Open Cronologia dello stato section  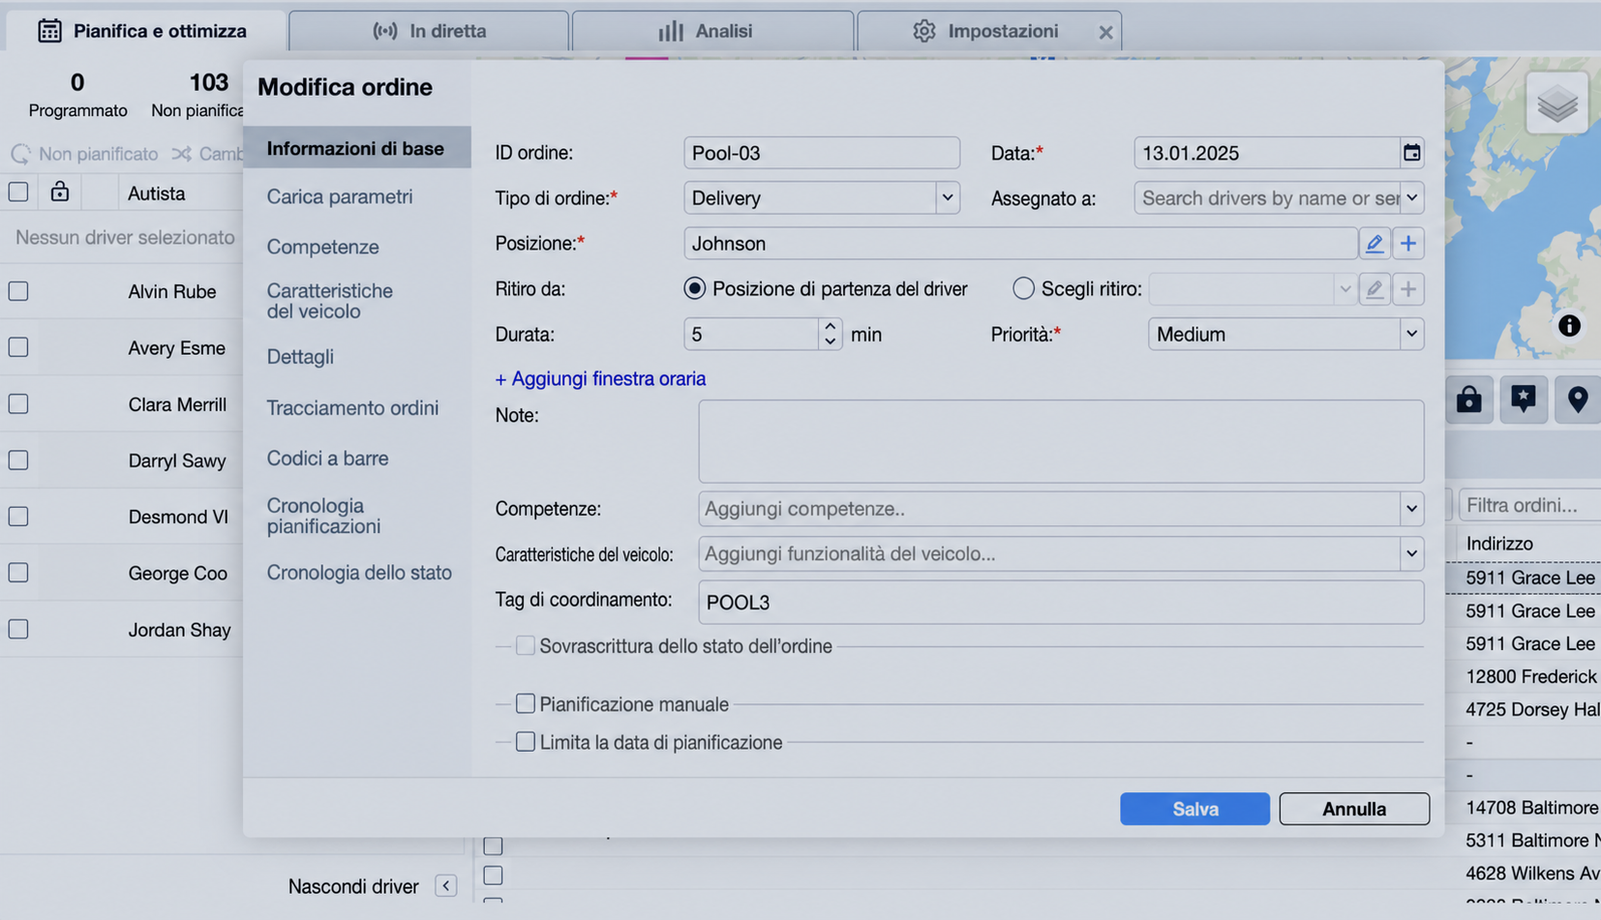click(x=359, y=572)
